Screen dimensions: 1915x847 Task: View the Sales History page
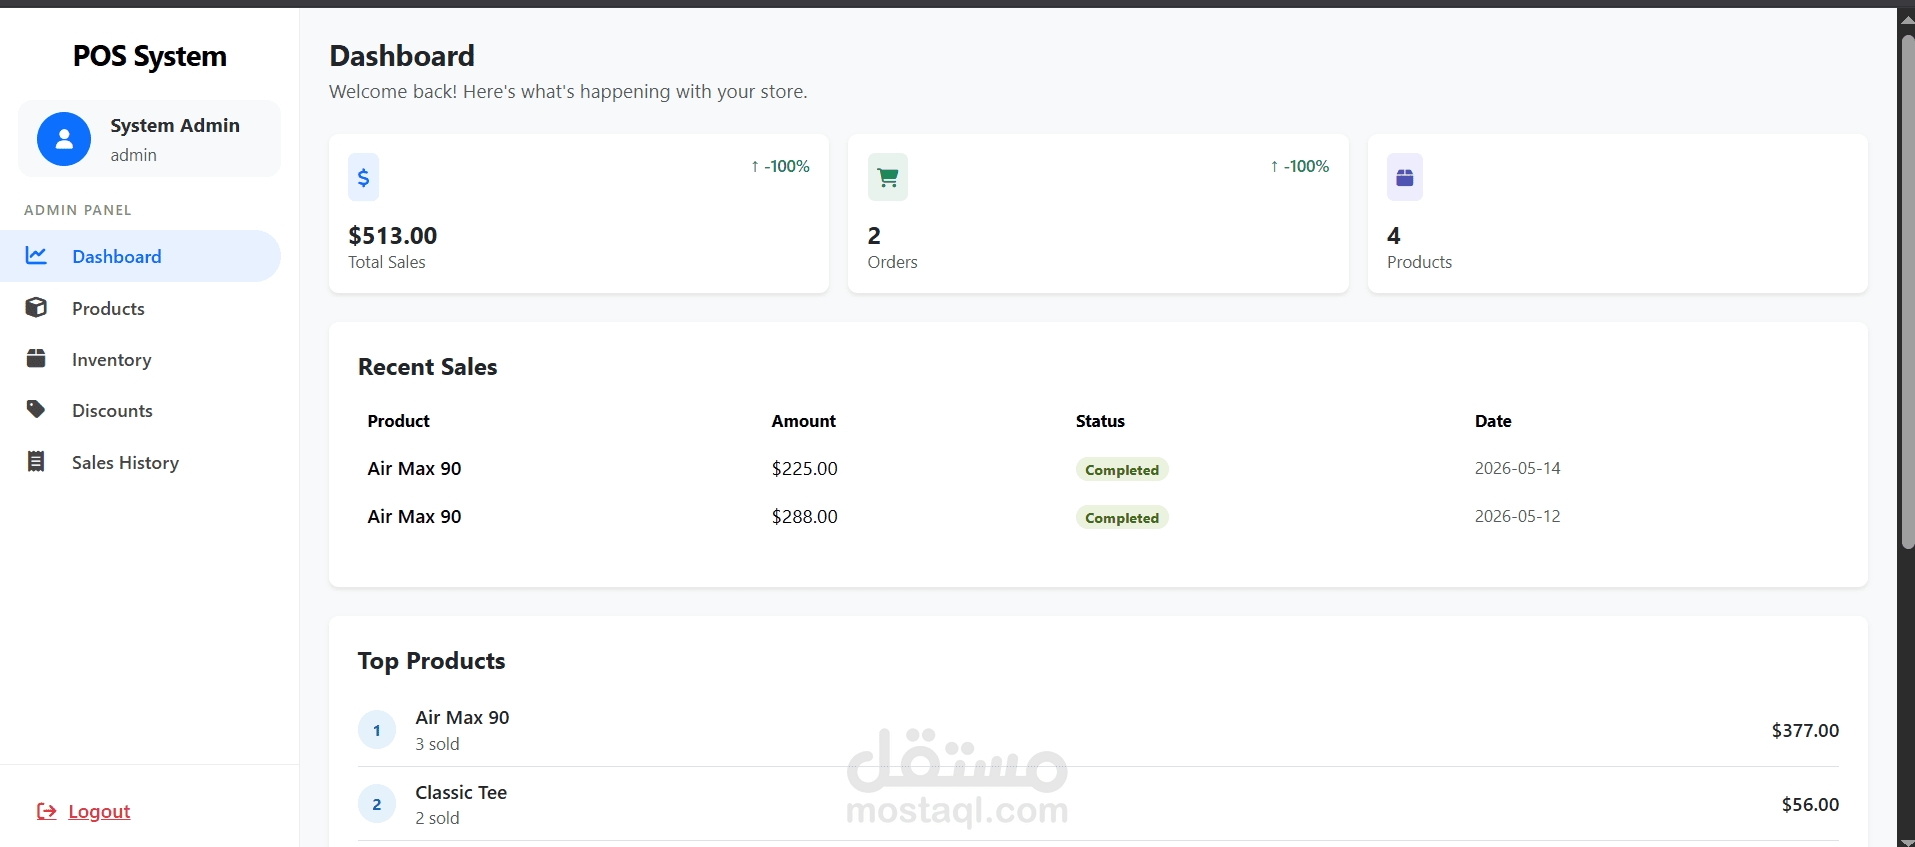tap(140, 462)
